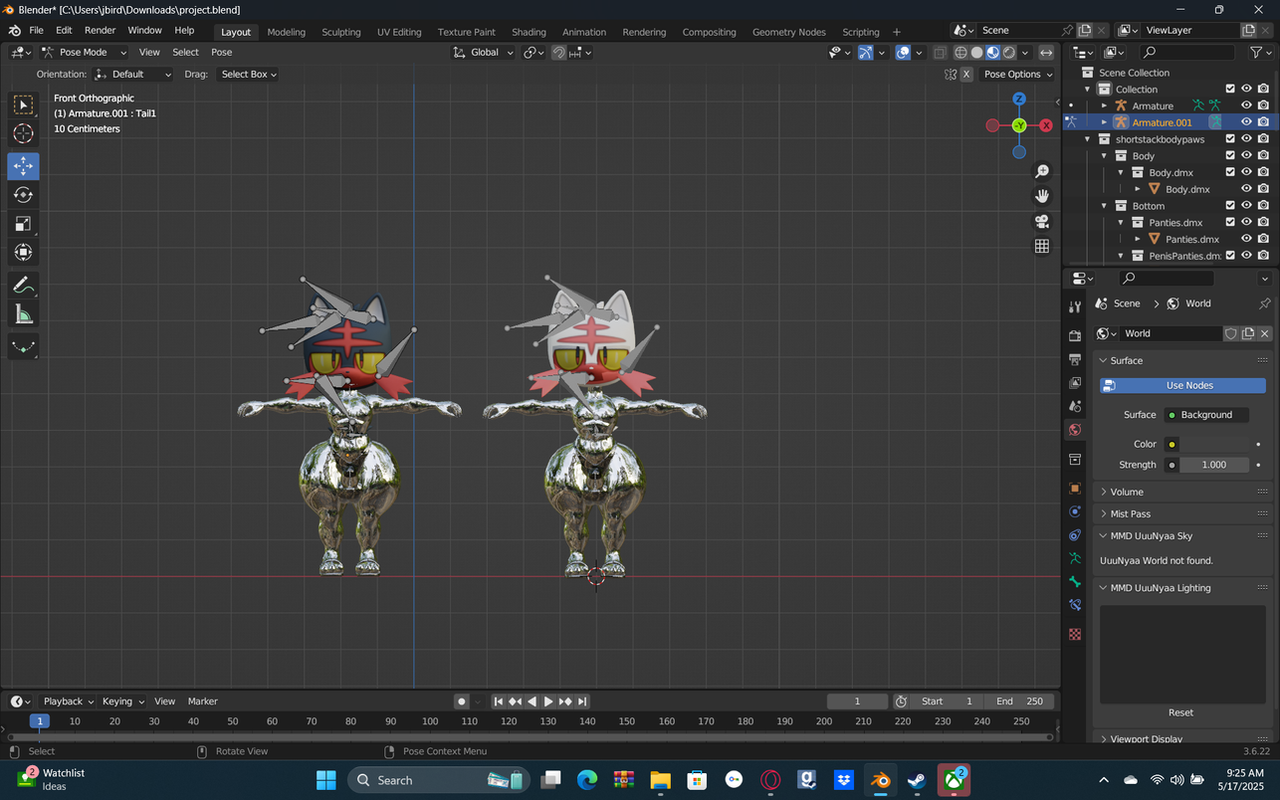Click the Z axis on navigation gizmo

[x=1019, y=99]
